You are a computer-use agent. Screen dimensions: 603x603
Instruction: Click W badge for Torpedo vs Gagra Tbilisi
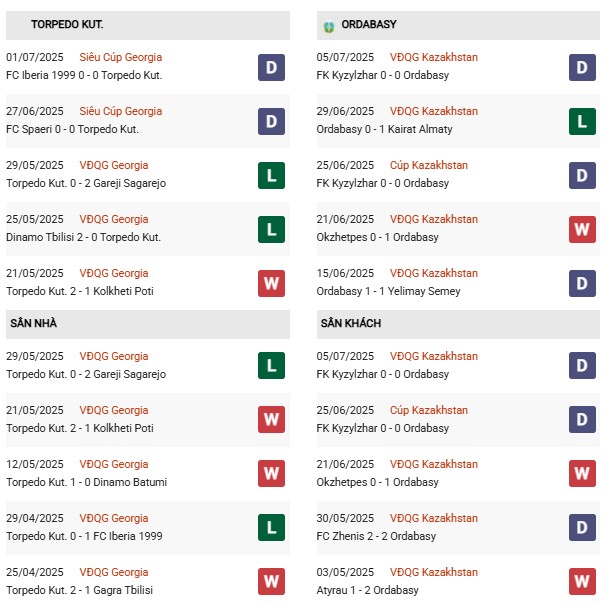[x=270, y=581]
